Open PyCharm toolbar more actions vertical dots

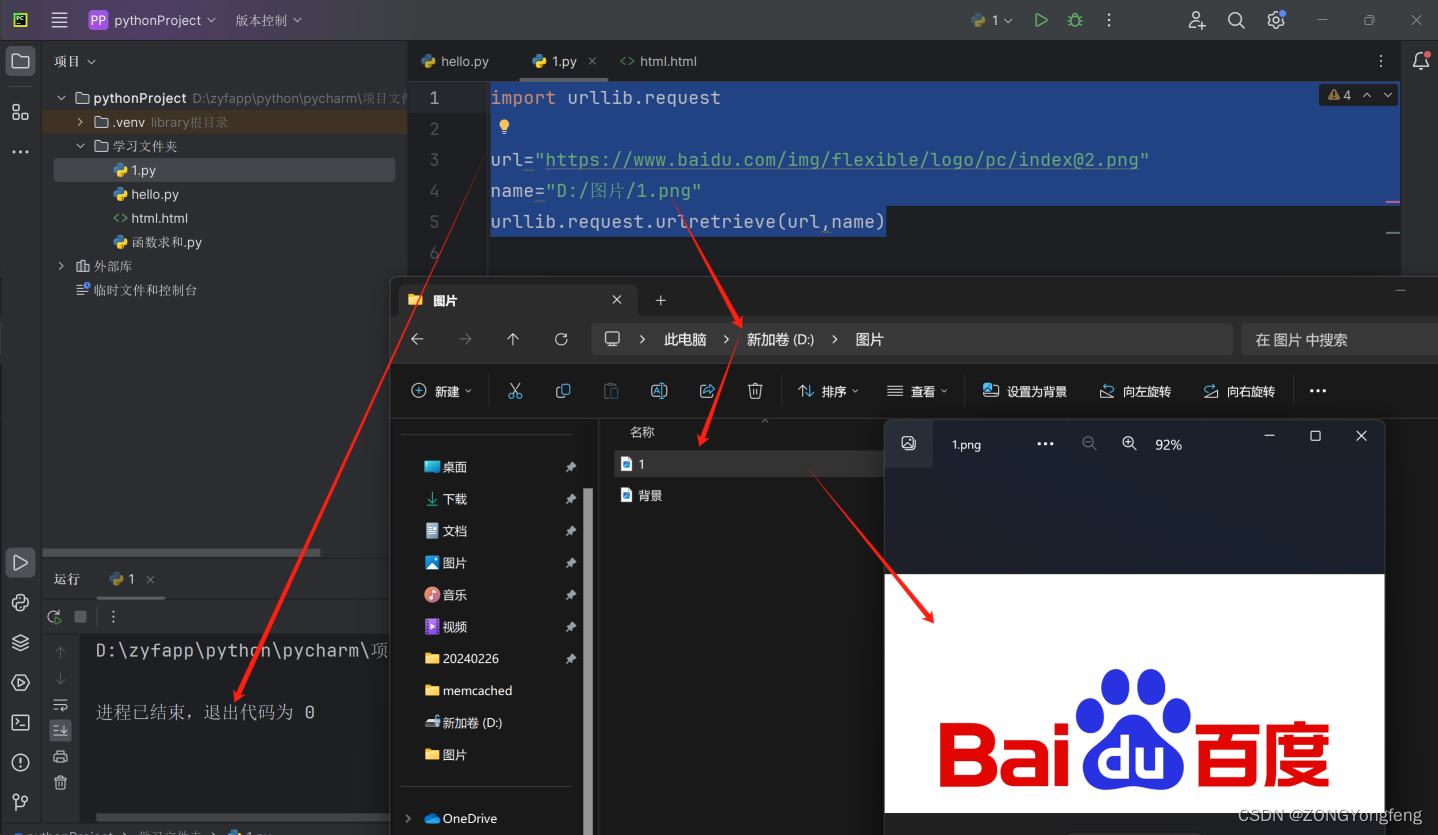[1109, 20]
